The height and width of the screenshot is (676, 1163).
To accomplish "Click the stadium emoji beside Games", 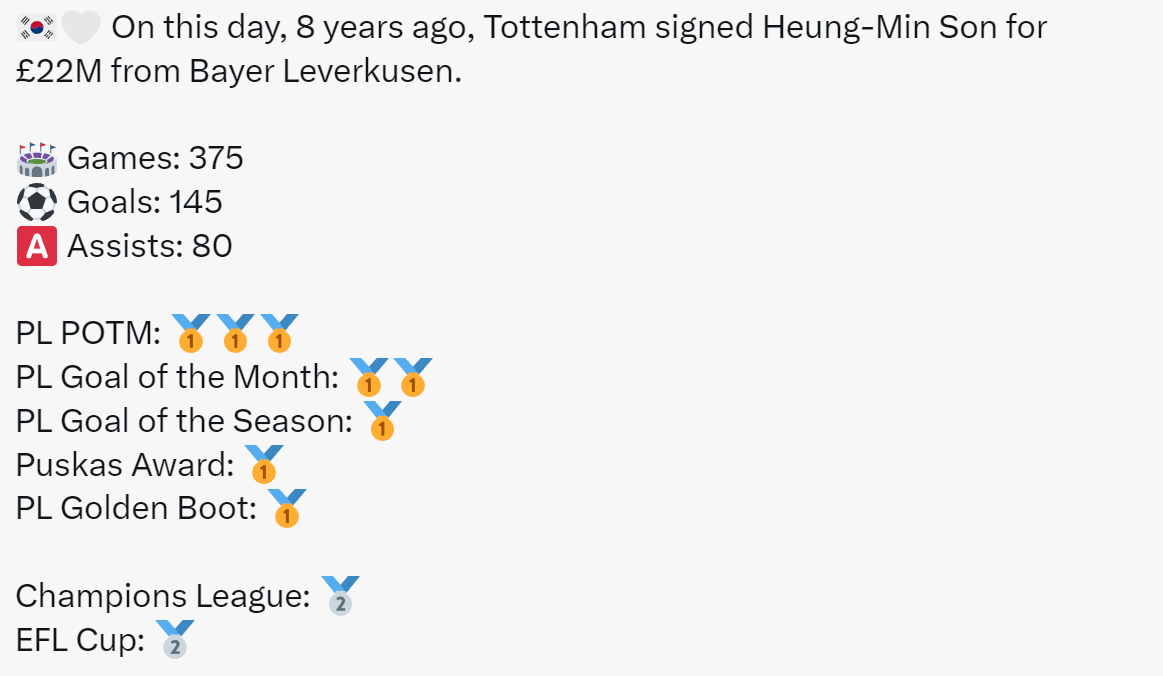I will click(36, 159).
